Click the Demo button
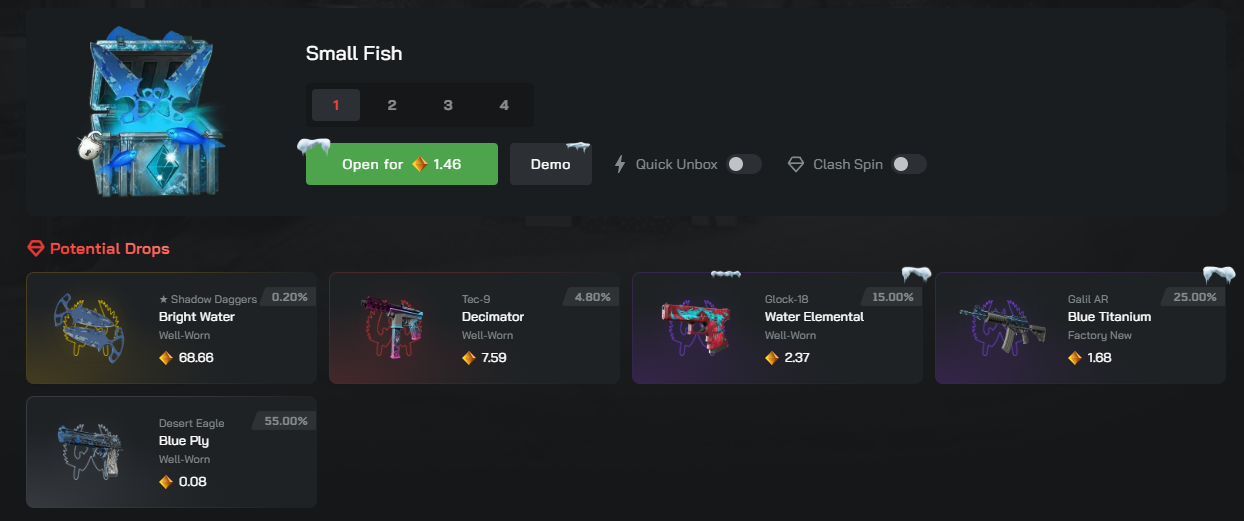1244x521 pixels. (550, 164)
